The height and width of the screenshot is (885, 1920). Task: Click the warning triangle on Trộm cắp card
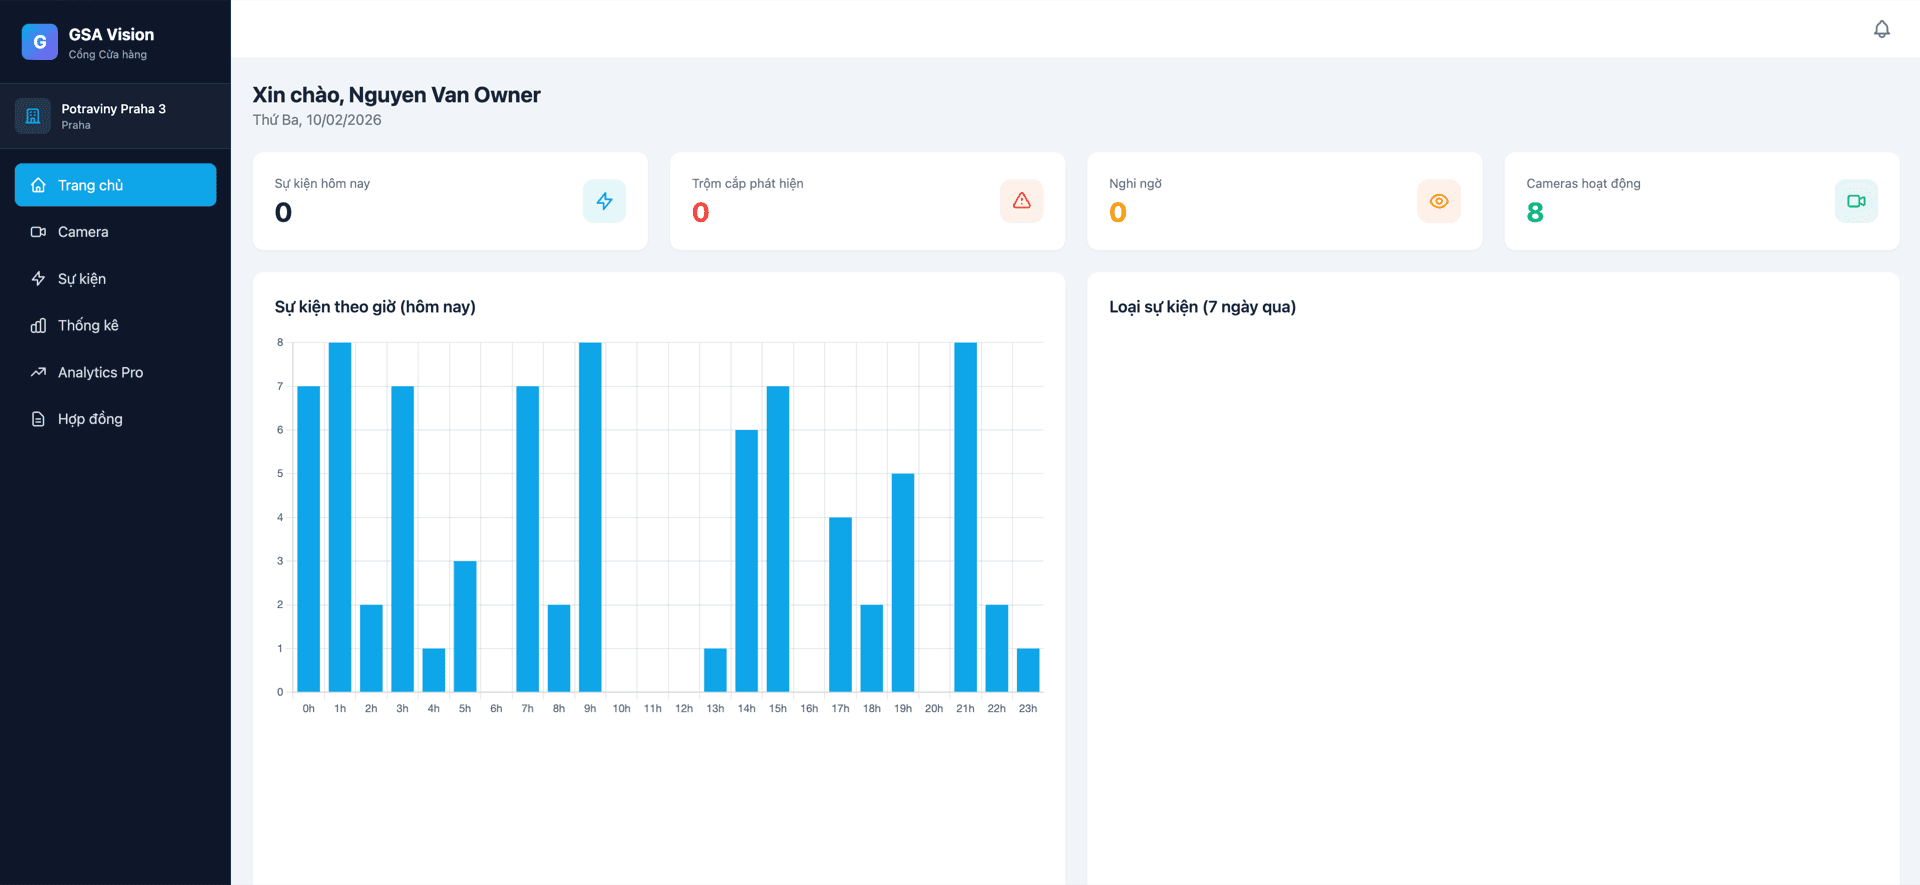(1021, 201)
